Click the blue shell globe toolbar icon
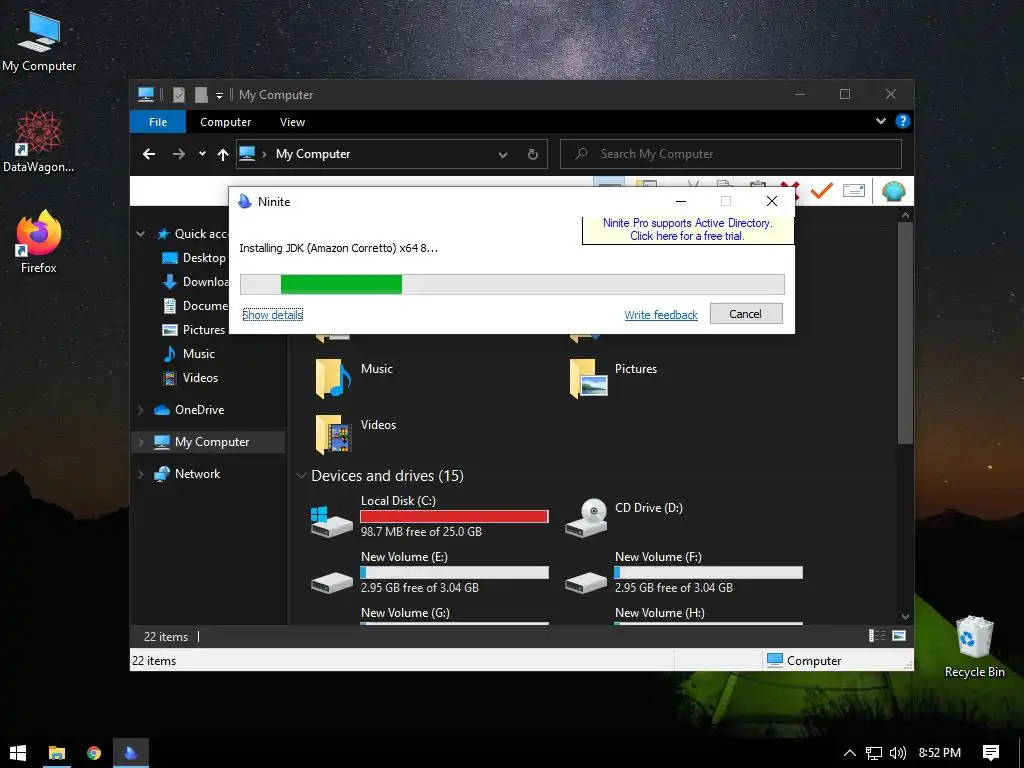The height and width of the screenshot is (768, 1024). (x=893, y=191)
